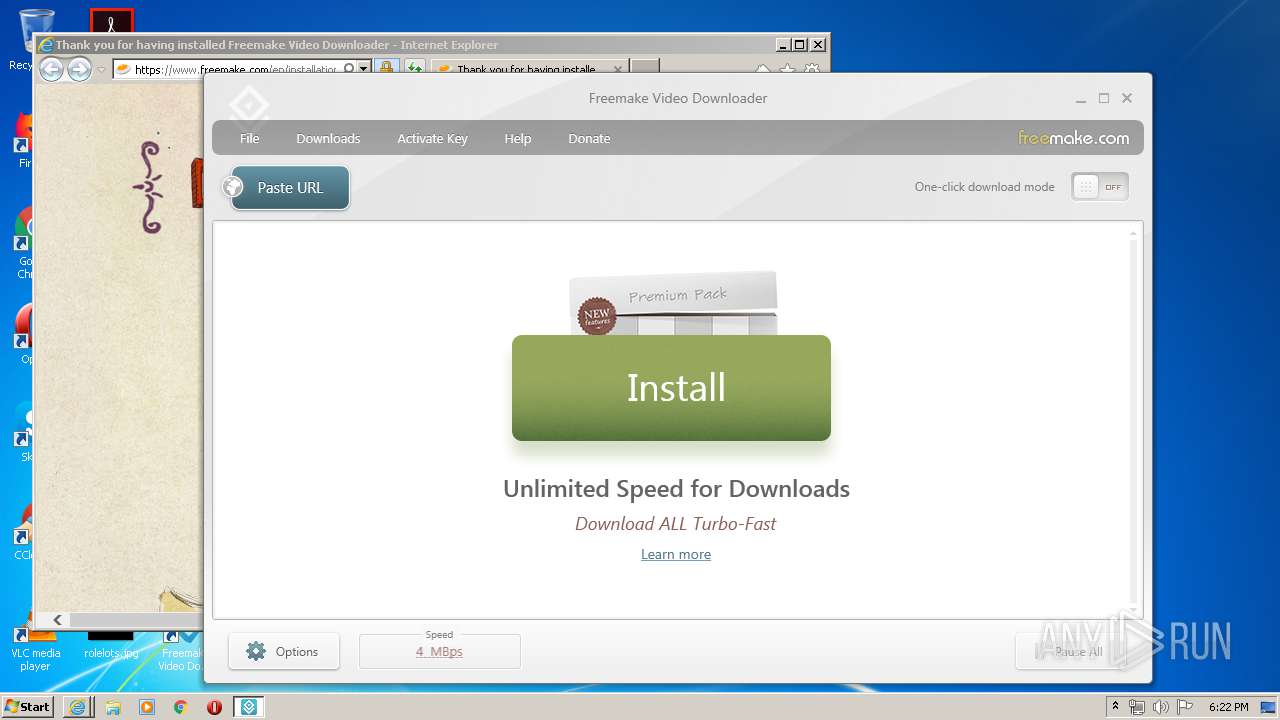Viewport: 1280px width, 720px height.
Task: Minimize the Internet Explorer window
Action: coord(782,45)
